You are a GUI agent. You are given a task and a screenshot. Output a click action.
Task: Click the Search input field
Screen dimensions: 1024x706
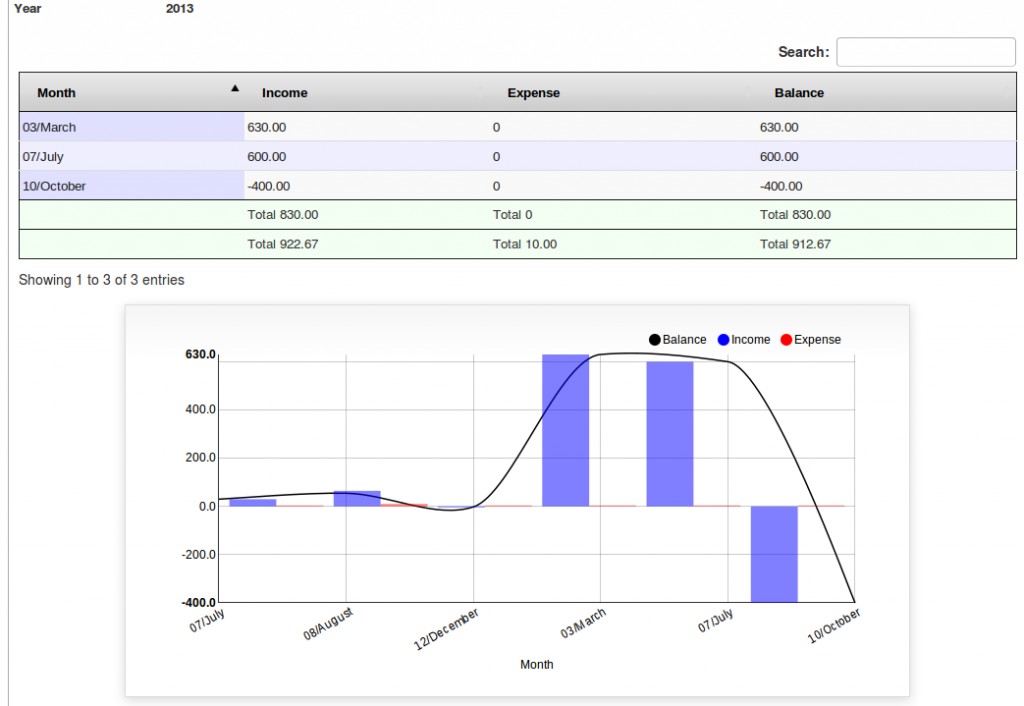tap(925, 52)
